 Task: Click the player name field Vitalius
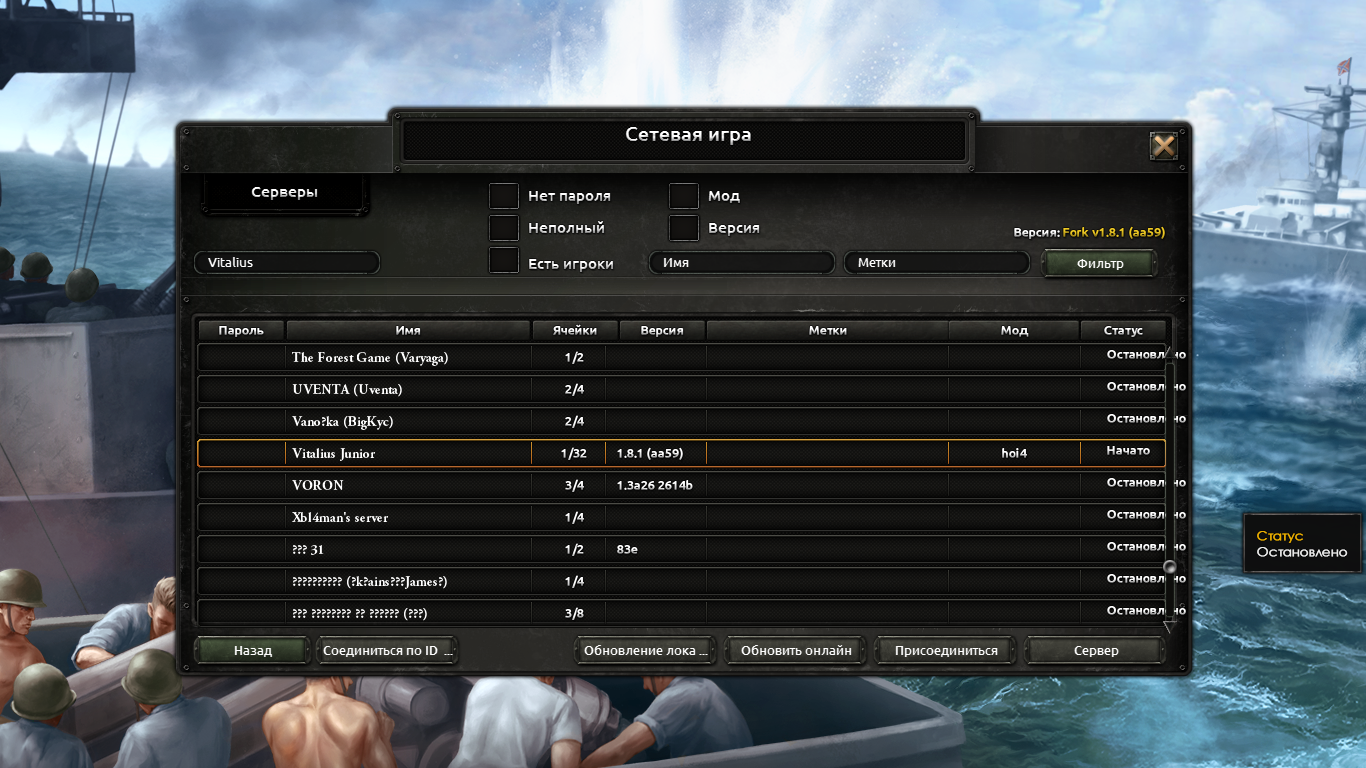coord(287,263)
